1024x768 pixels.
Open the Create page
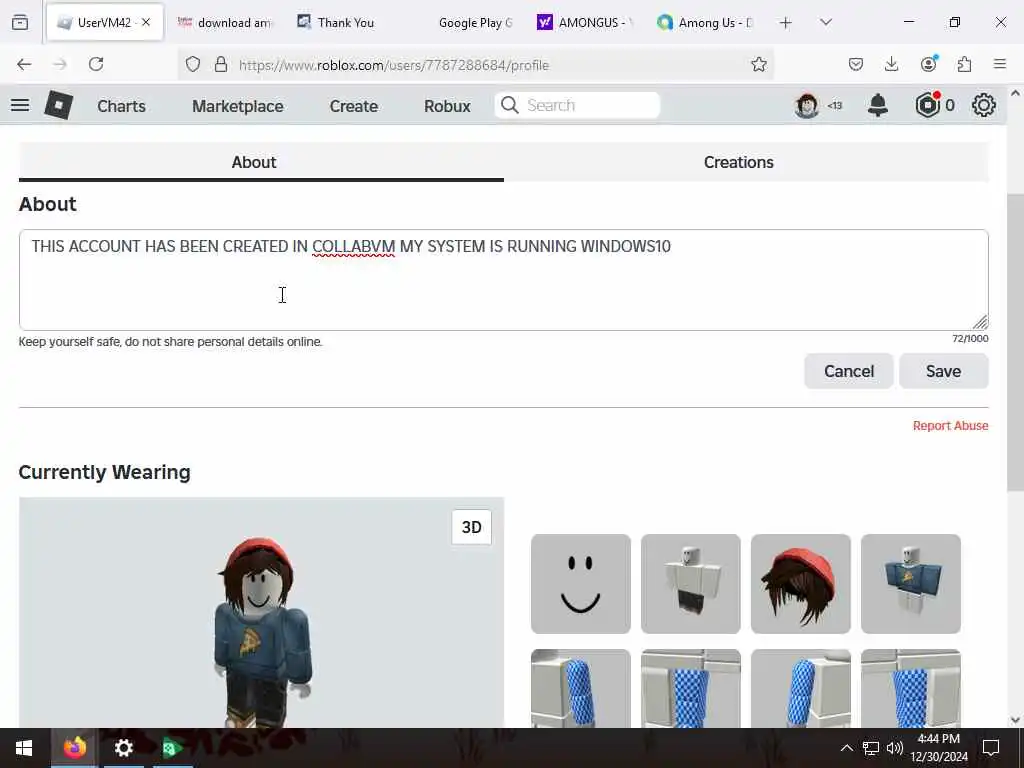point(353,106)
